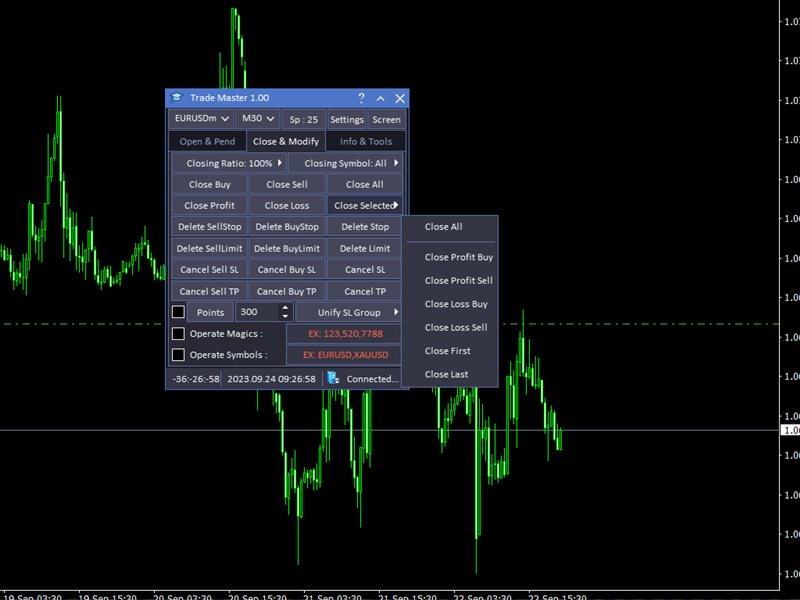This screenshot has width=800, height=600.
Task: Click Cancel Sell TP
Action: pyautogui.click(x=210, y=291)
